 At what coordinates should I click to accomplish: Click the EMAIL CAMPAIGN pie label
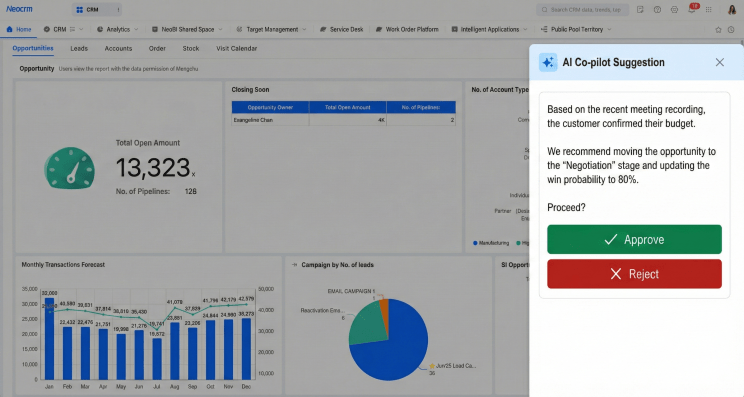pyautogui.click(x=351, y=291)
